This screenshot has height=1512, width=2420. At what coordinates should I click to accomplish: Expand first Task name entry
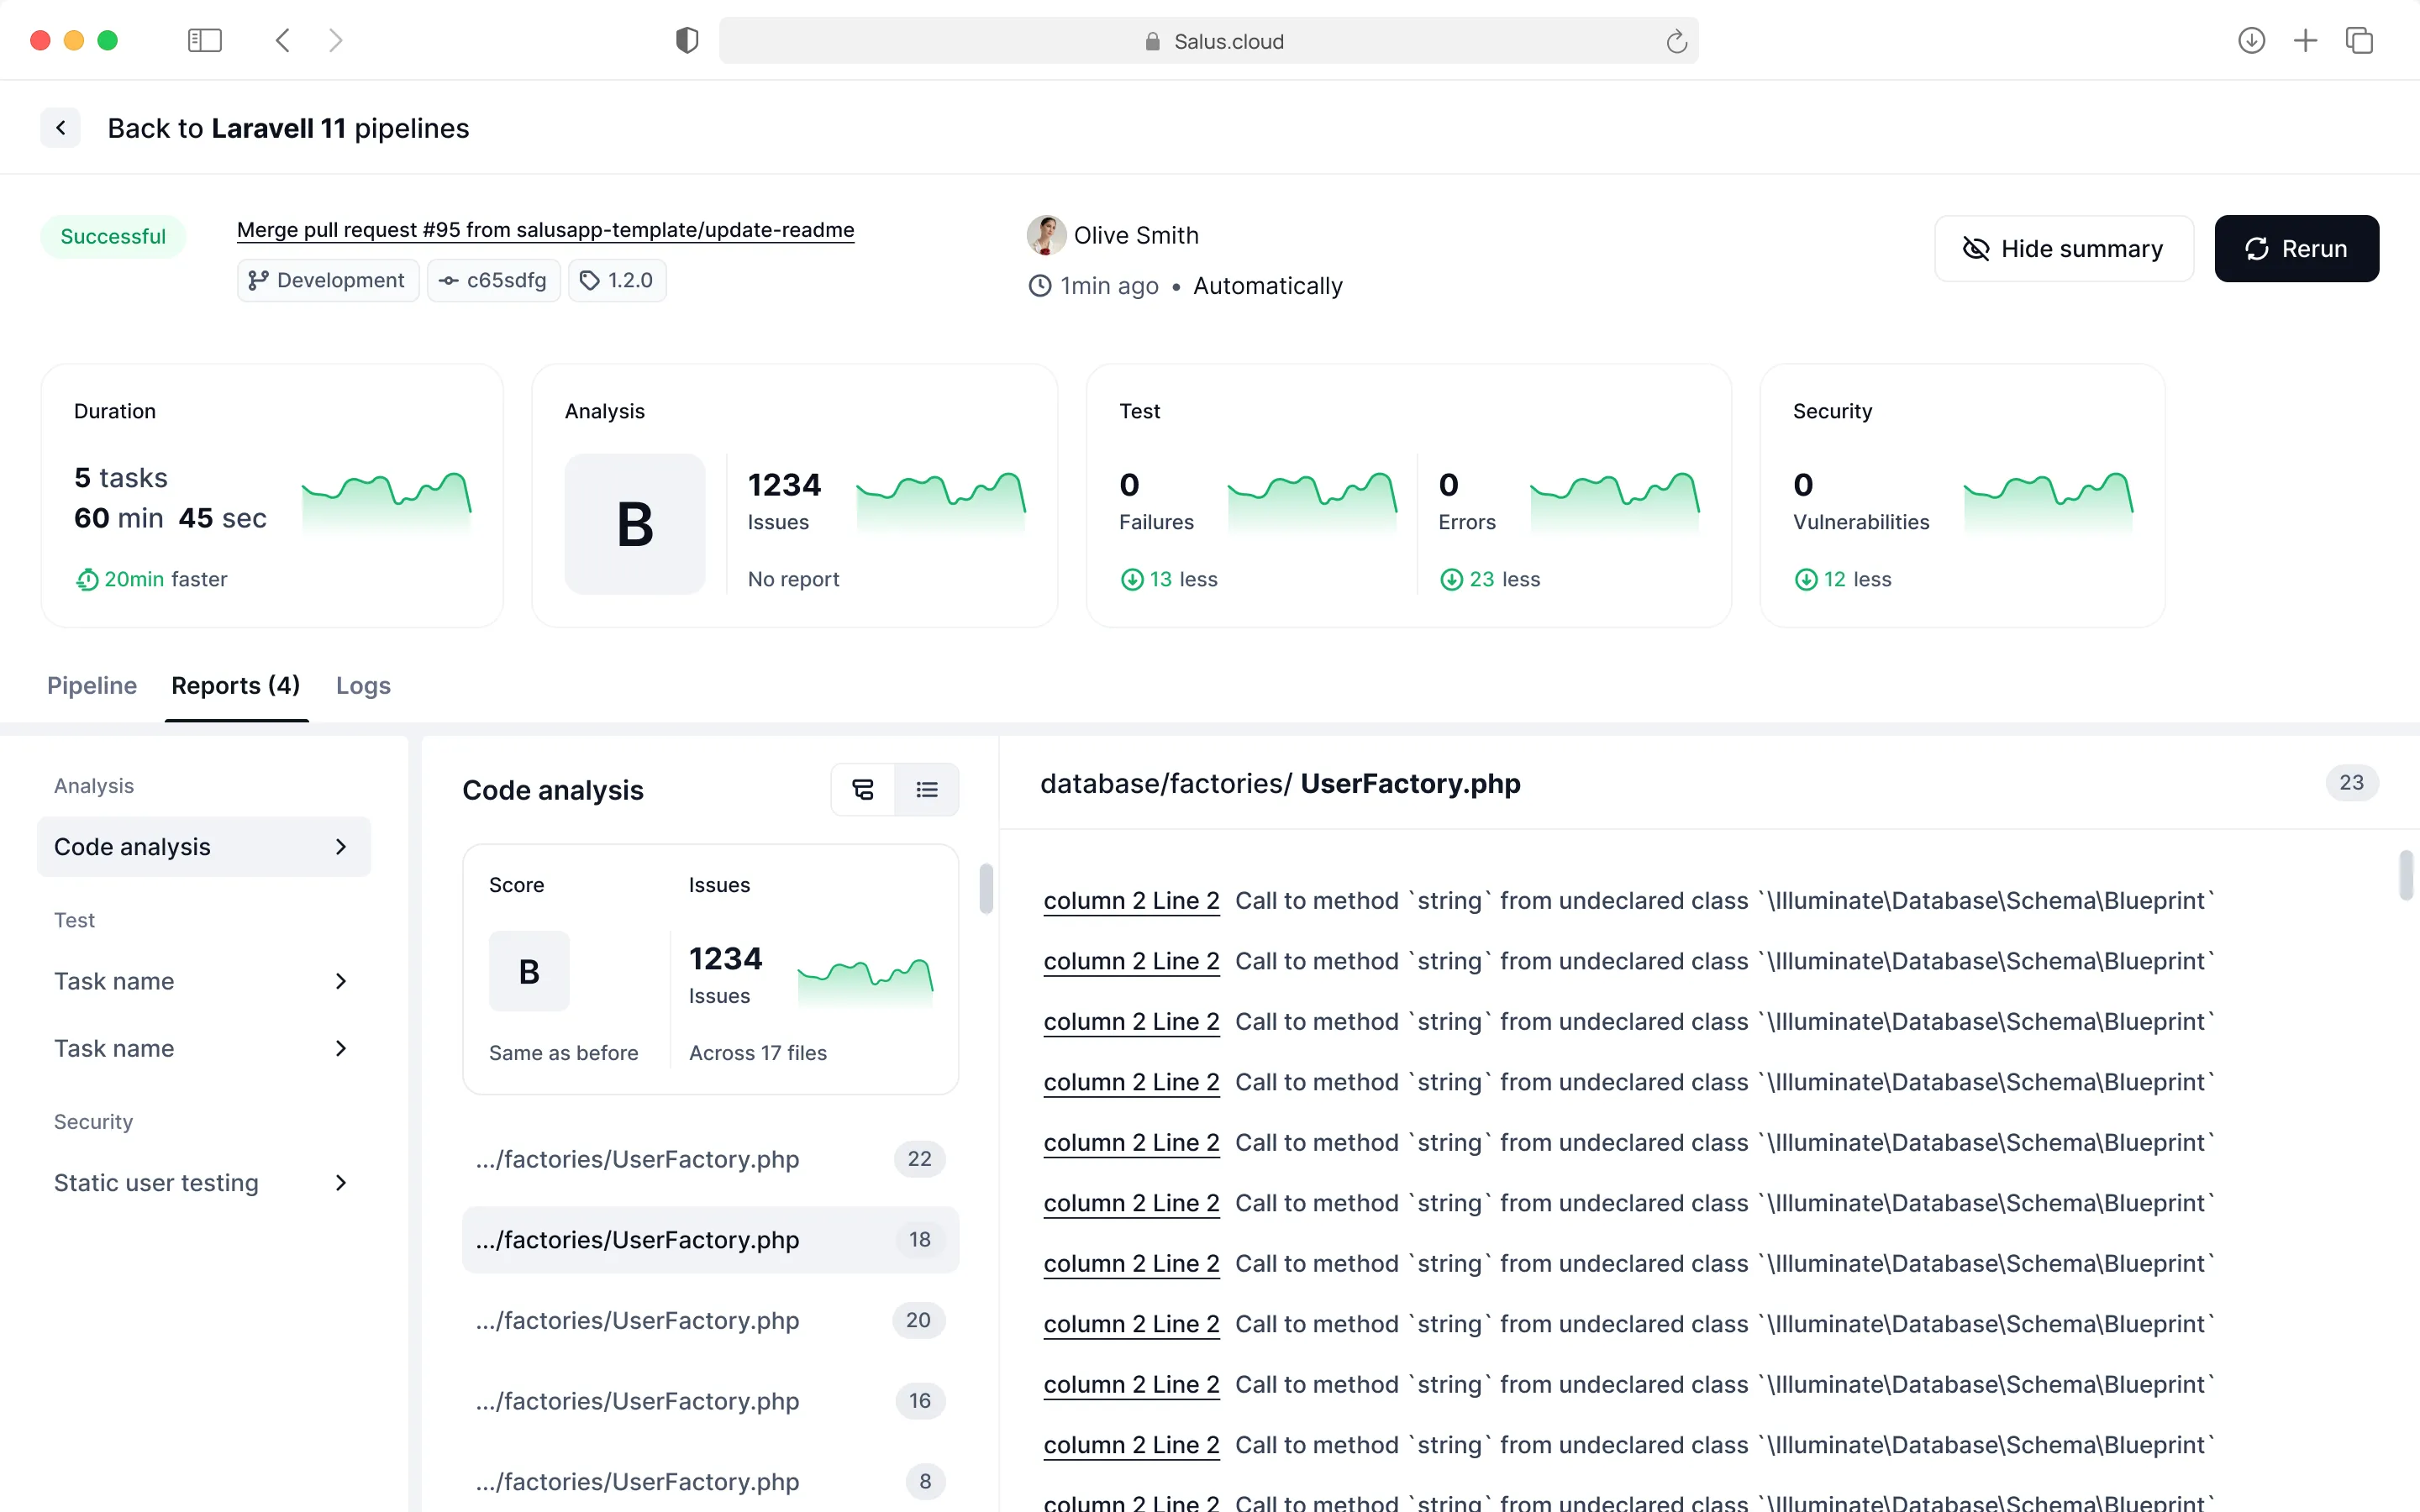pyautogui.click(x=204, y=981)
